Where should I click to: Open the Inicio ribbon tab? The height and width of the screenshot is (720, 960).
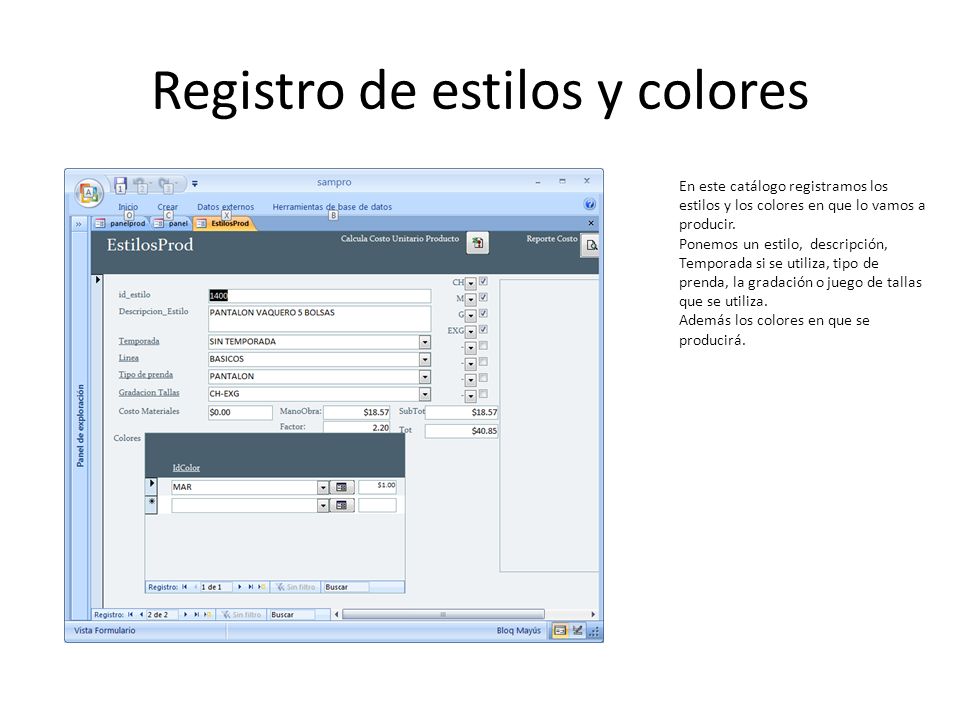128,207
